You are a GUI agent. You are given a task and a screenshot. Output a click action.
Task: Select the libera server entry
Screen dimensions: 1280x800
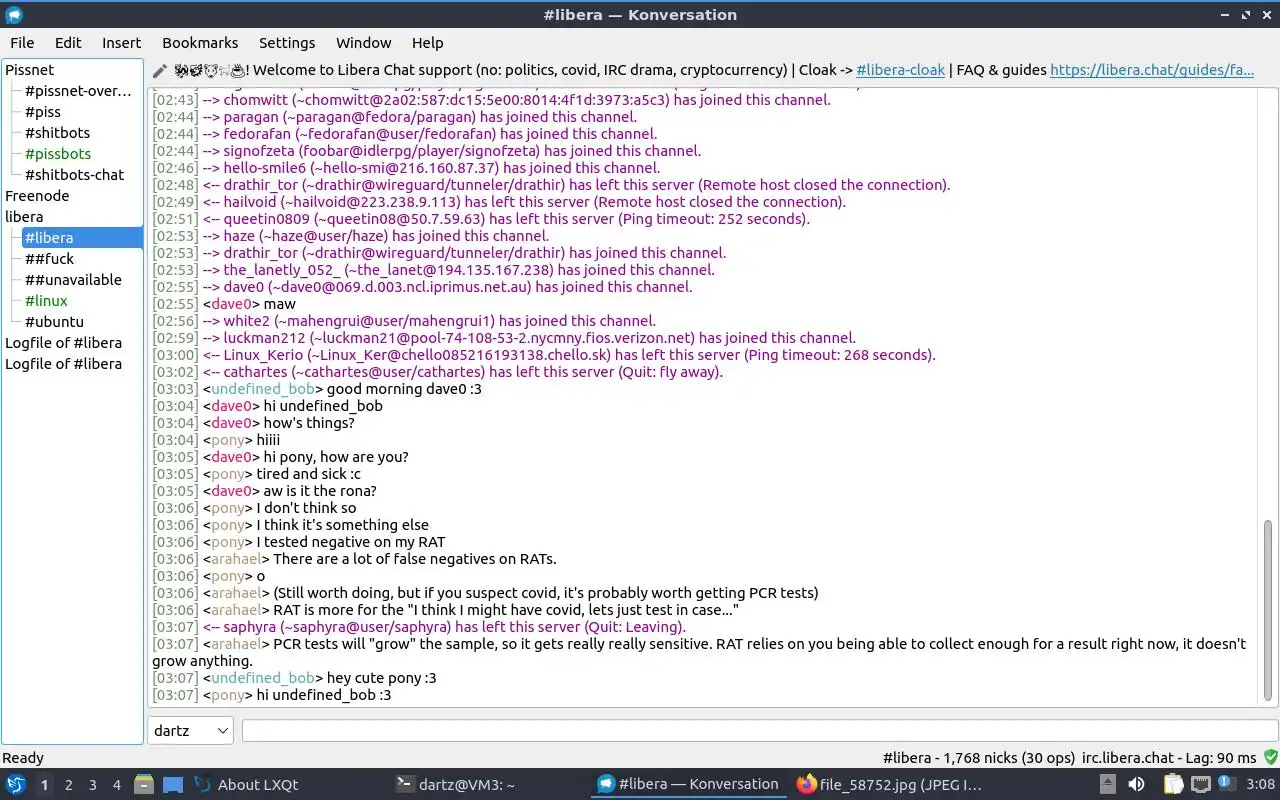[x=24, y=217]
